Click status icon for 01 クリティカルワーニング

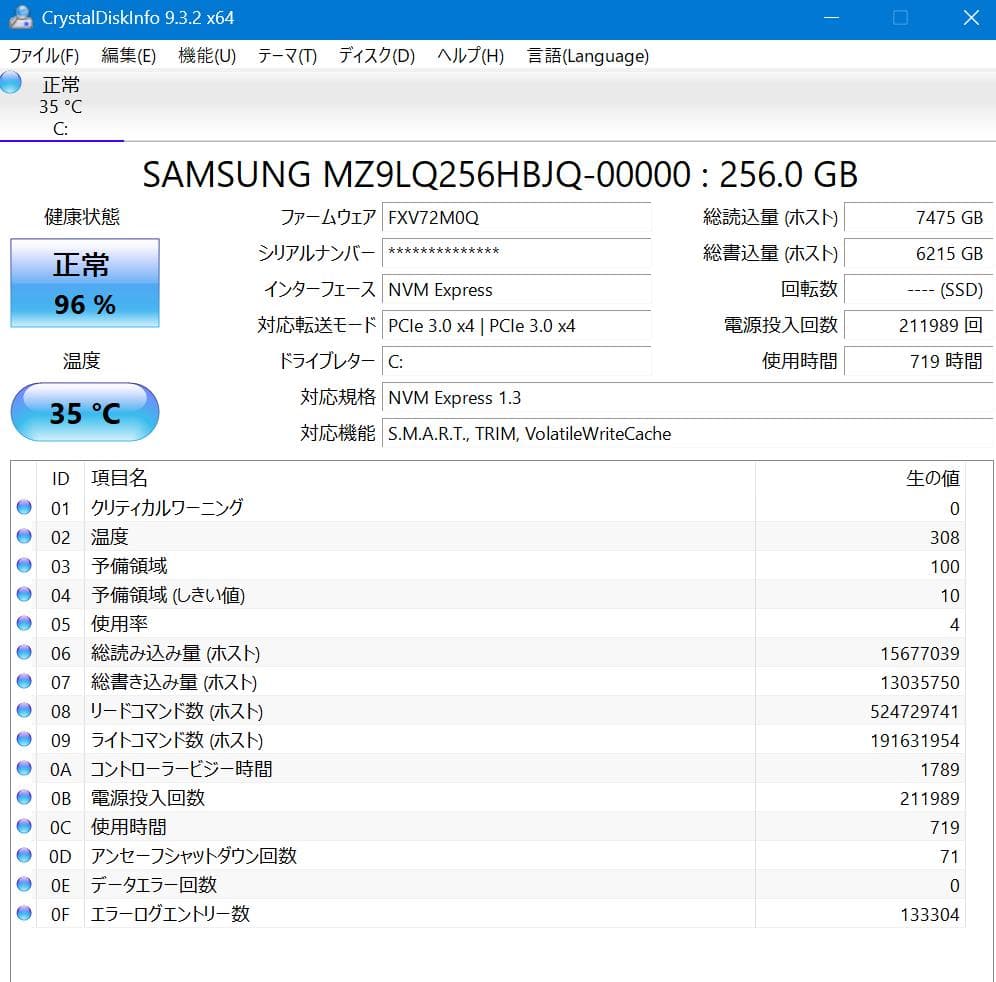coord(24,507)
